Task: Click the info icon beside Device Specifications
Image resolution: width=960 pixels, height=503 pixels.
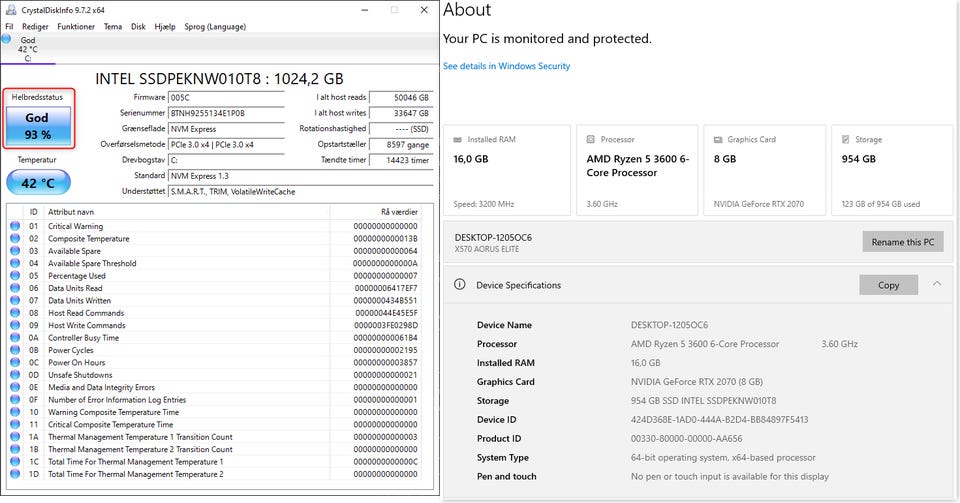Action: (460, 285)
